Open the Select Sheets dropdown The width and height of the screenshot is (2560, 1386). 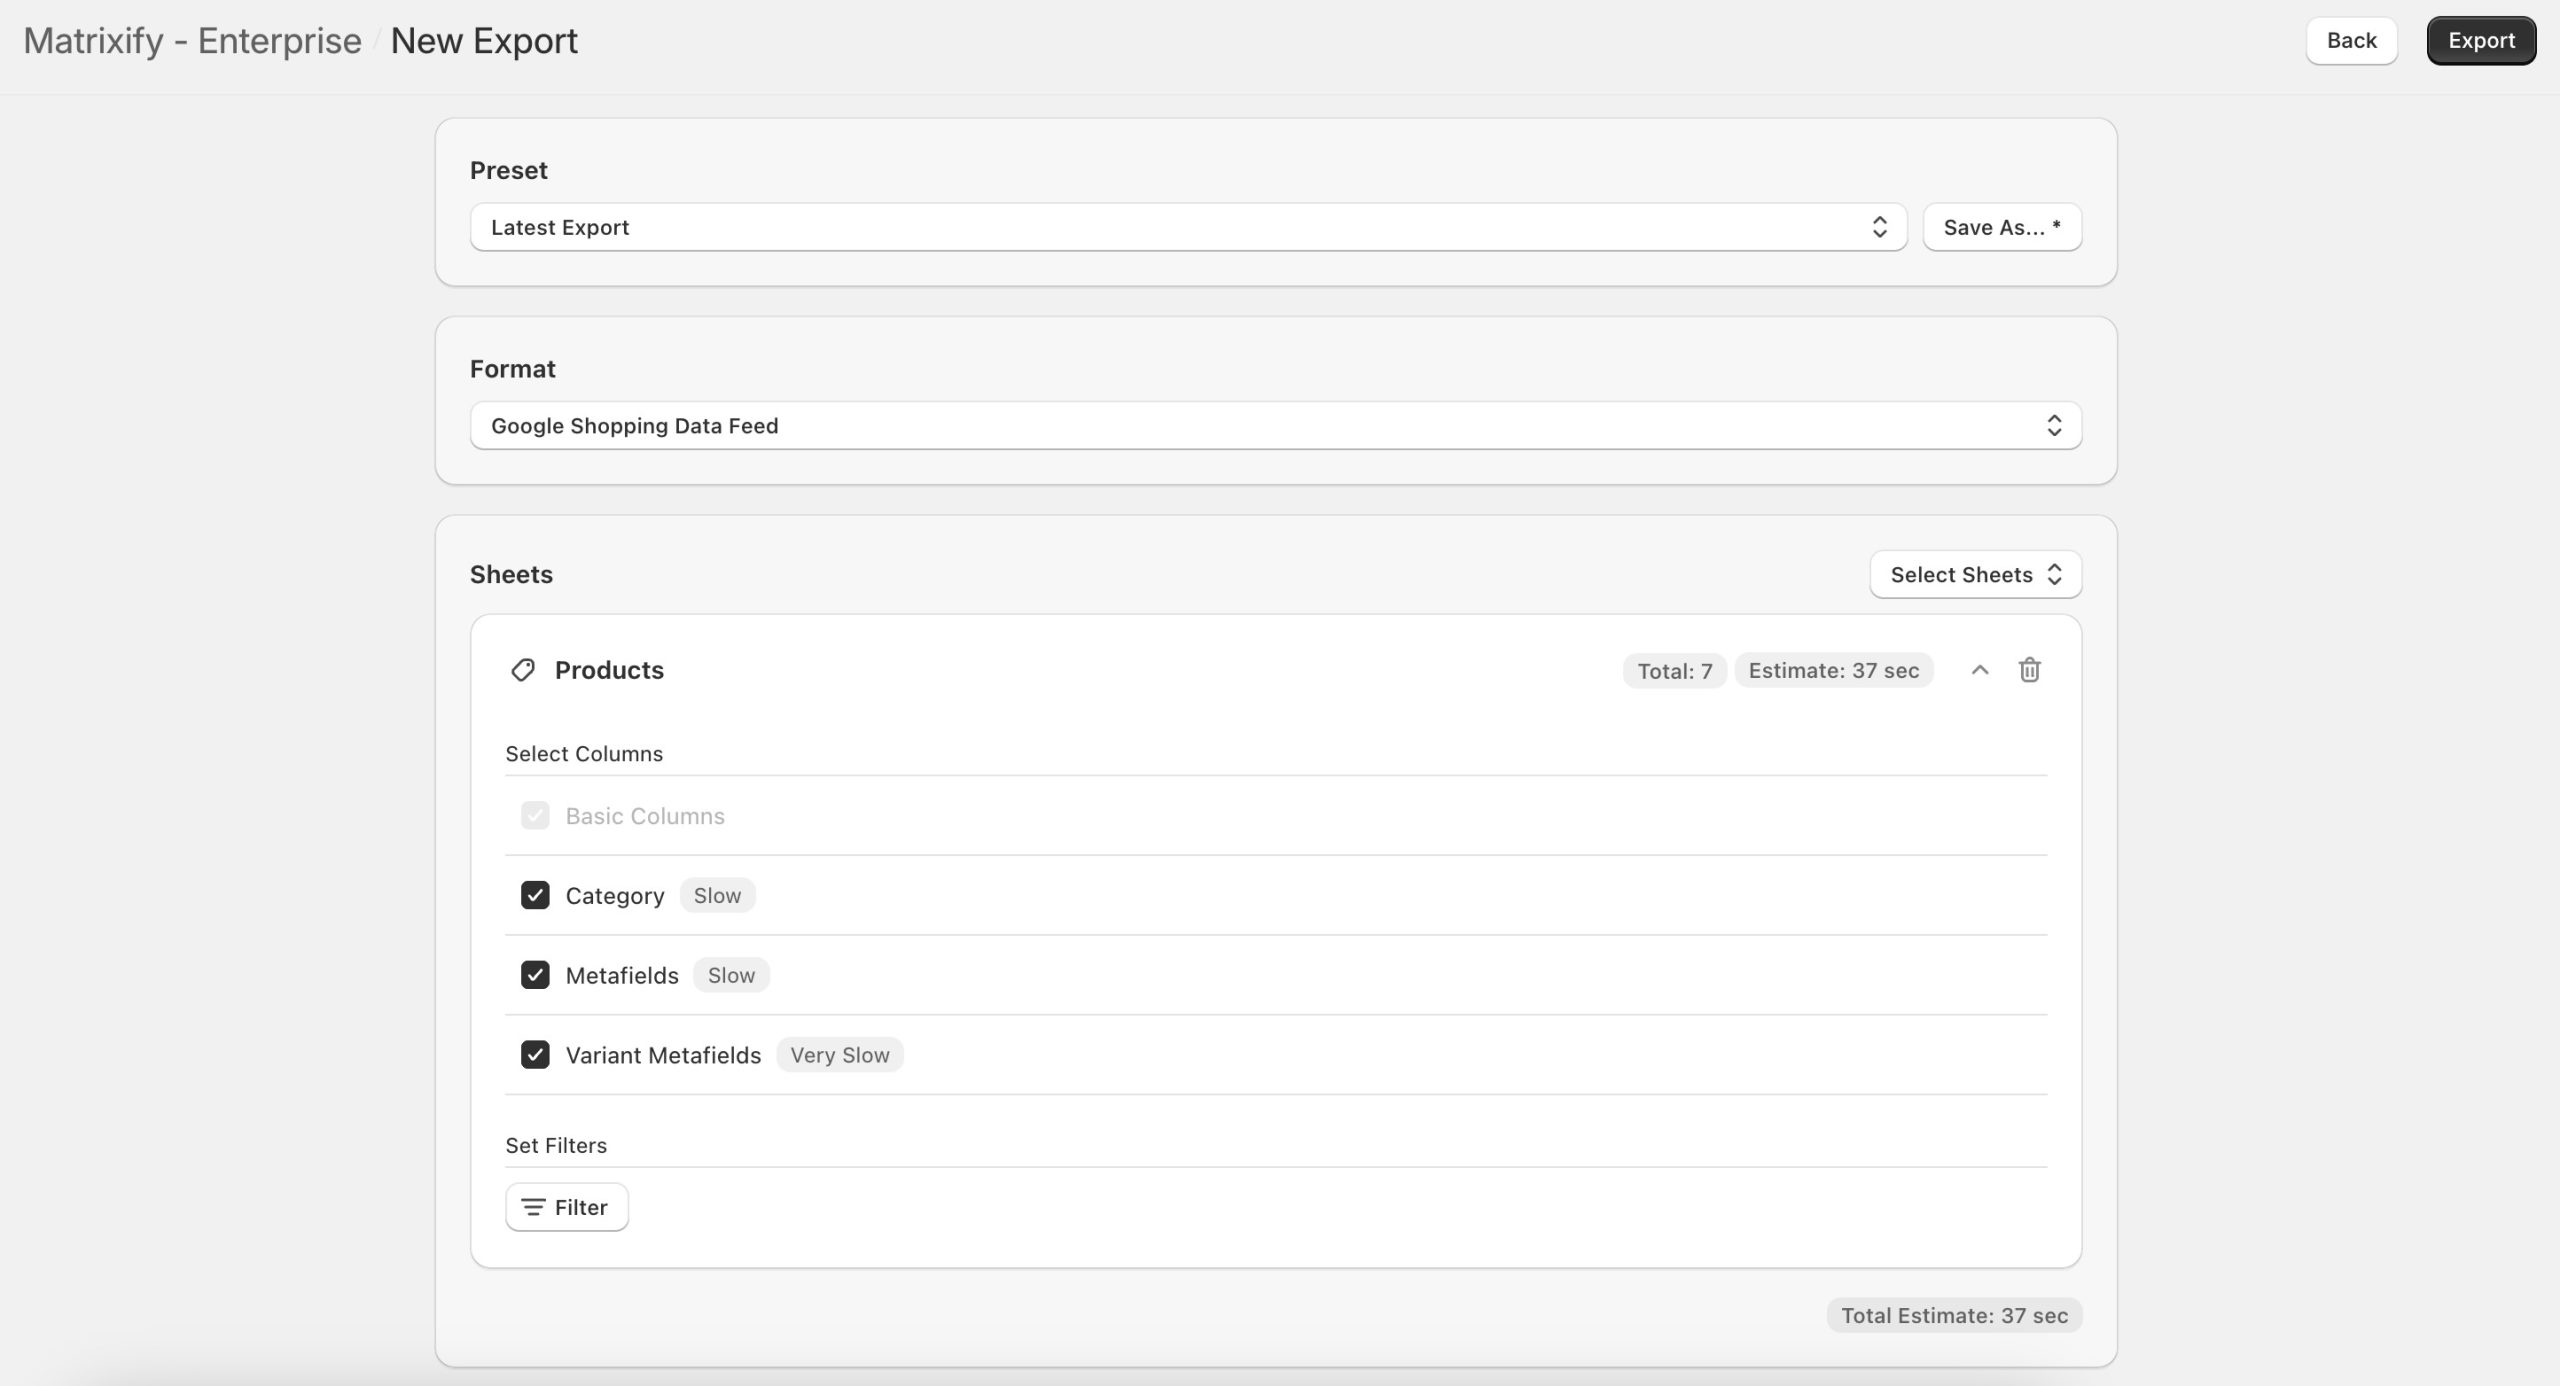(1974, 574)
